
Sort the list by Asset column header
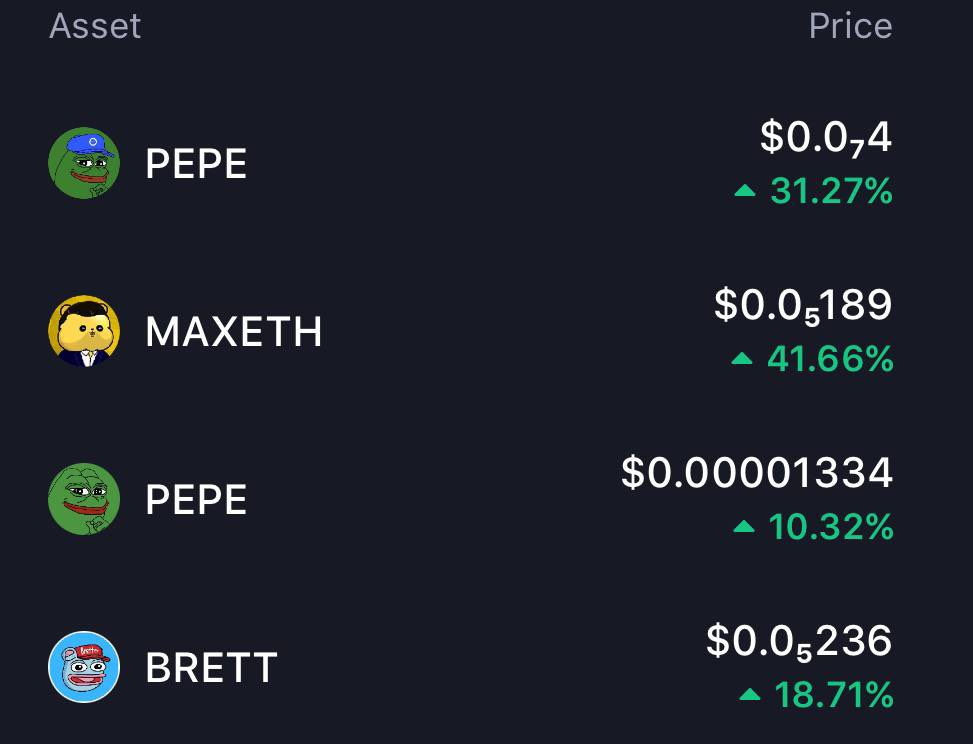pyautogui.click(x=95, y=26)
